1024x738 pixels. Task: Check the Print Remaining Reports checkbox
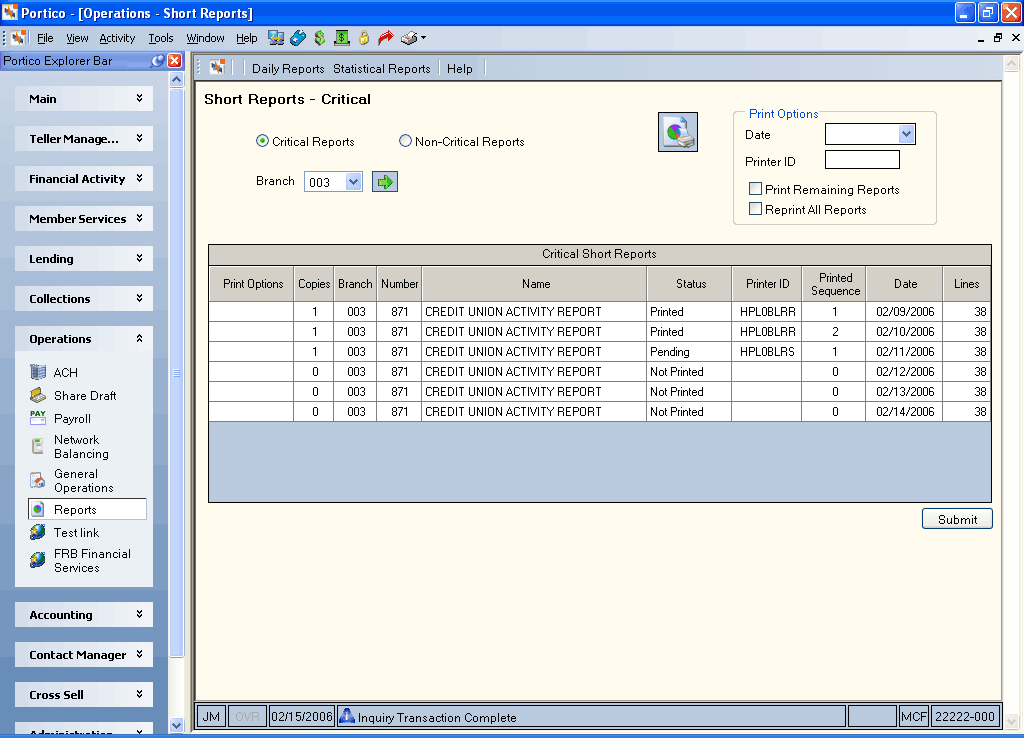pyautogui.click(x=756, y=189)
